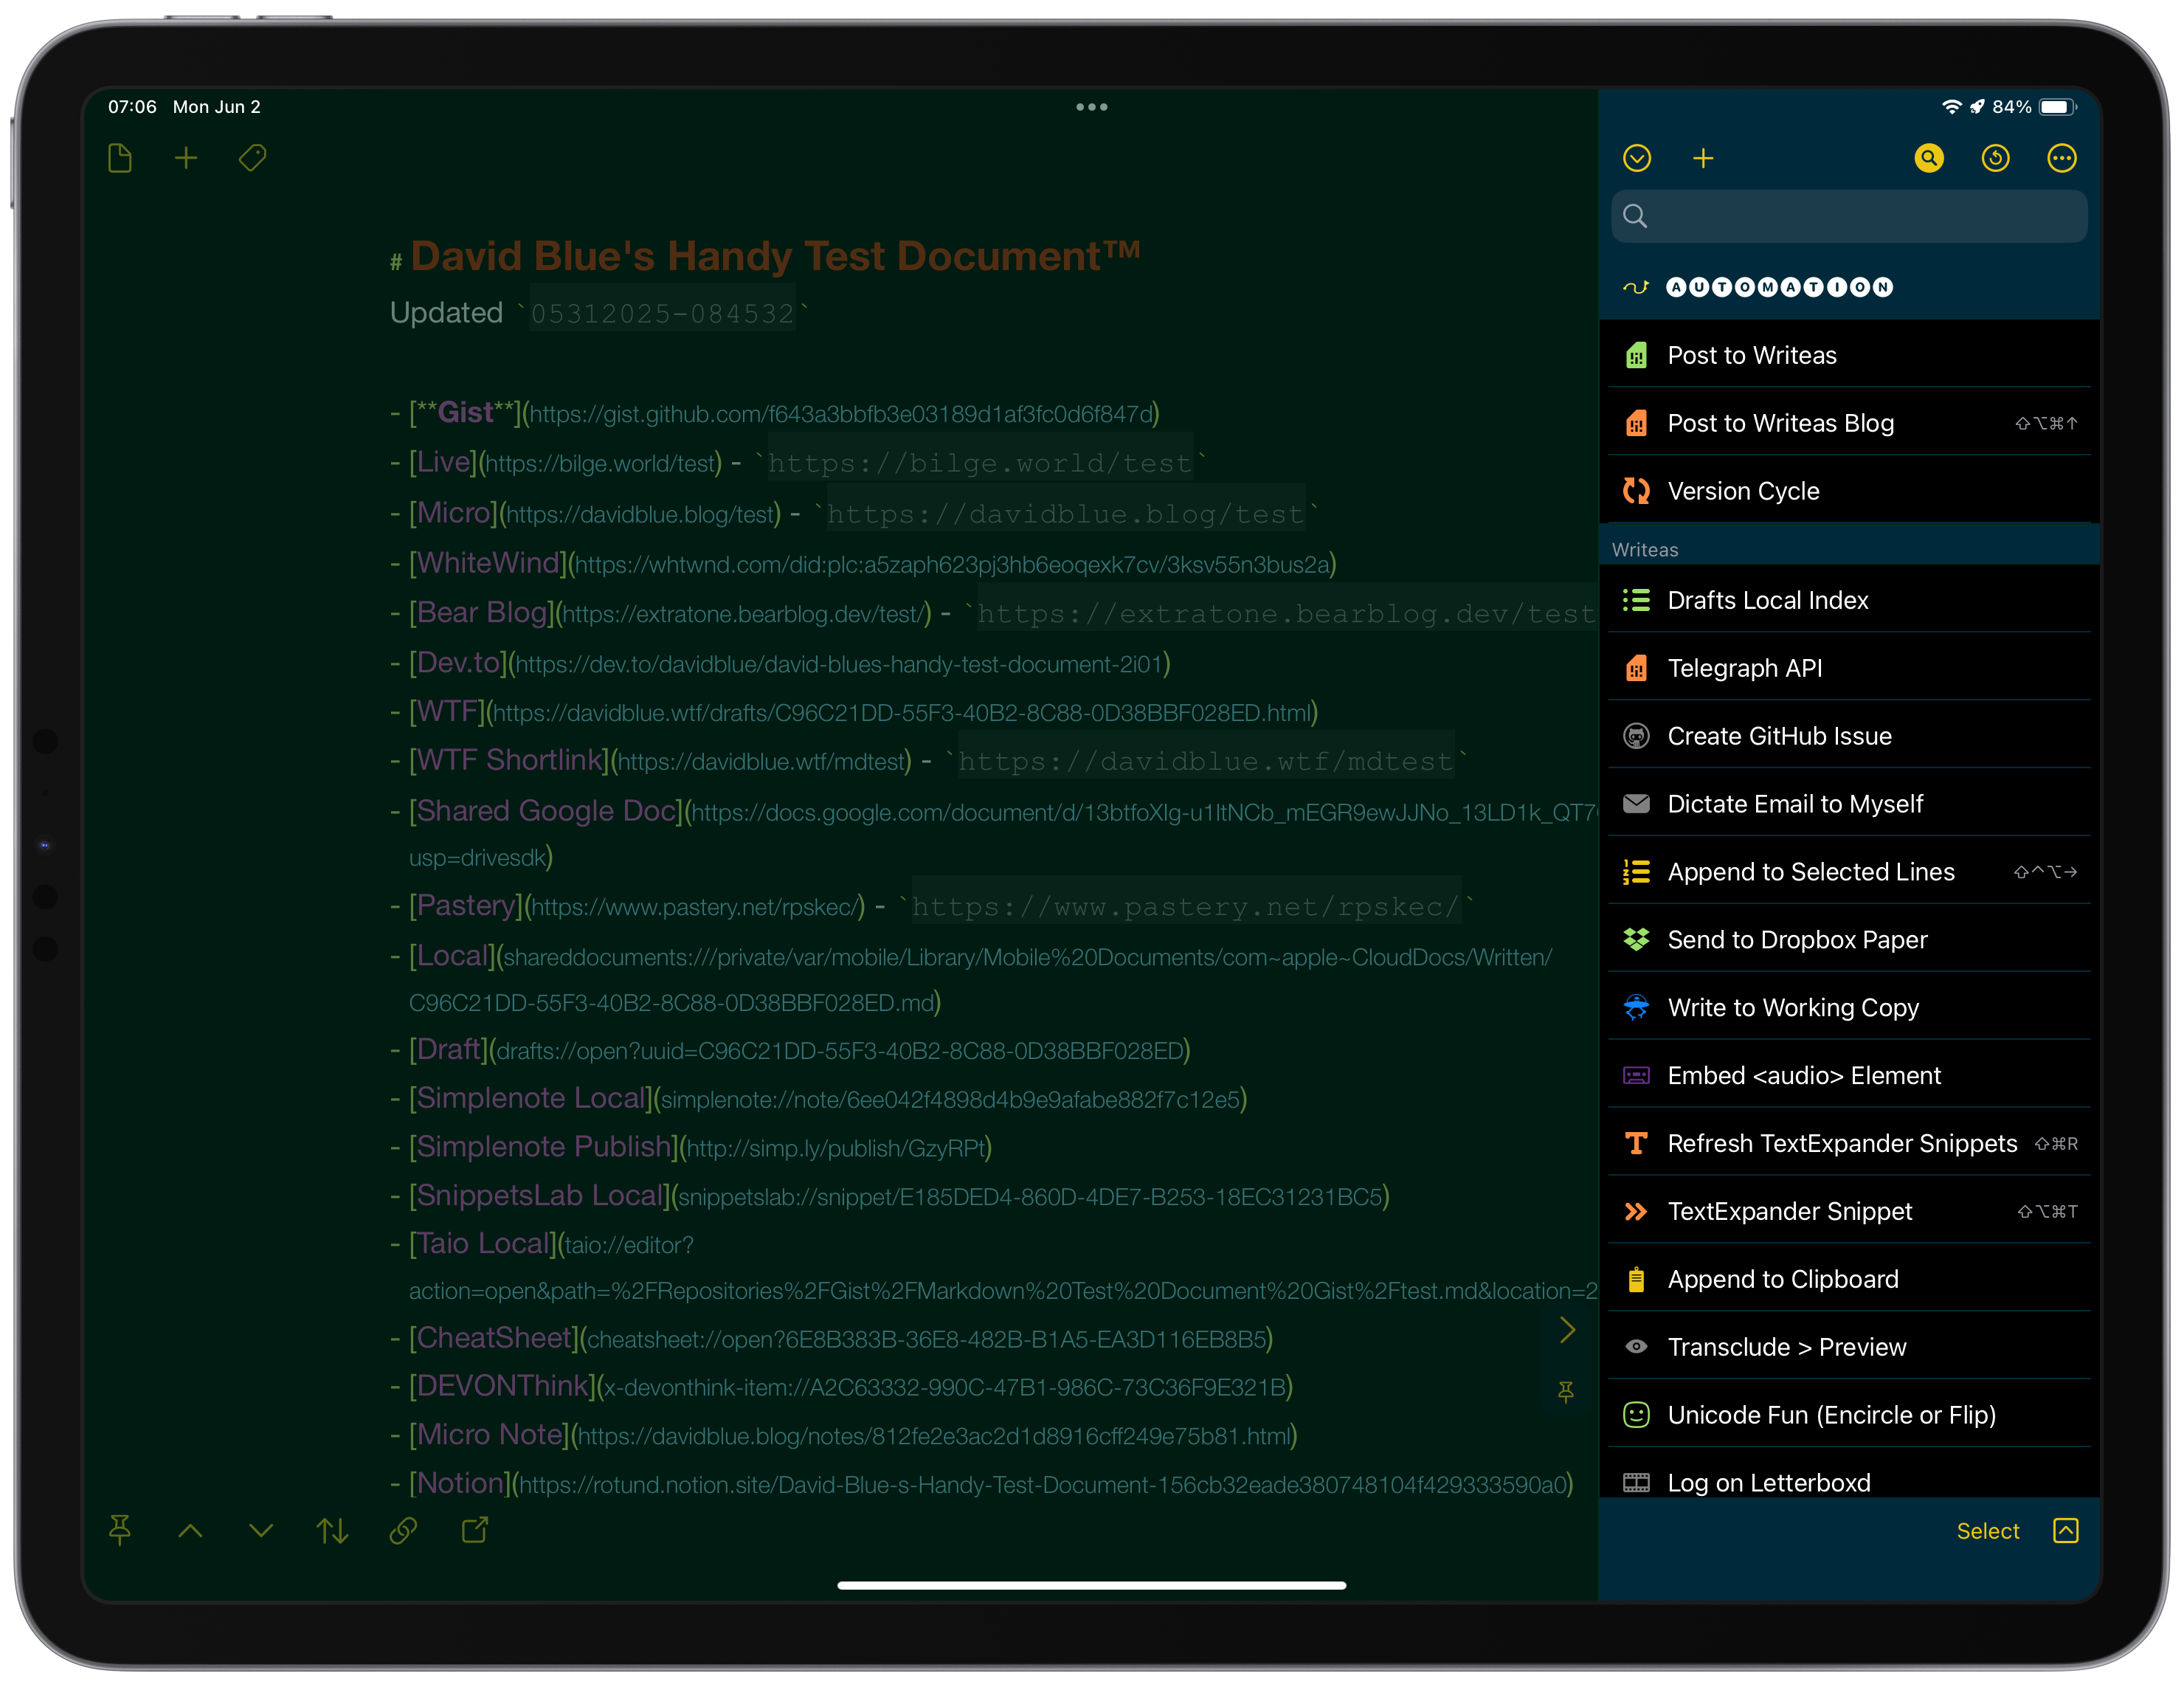Toggle the pin icon at the editor's right edge
Viewport: 2184px width, 1690px height.
coord(1564,1391)
